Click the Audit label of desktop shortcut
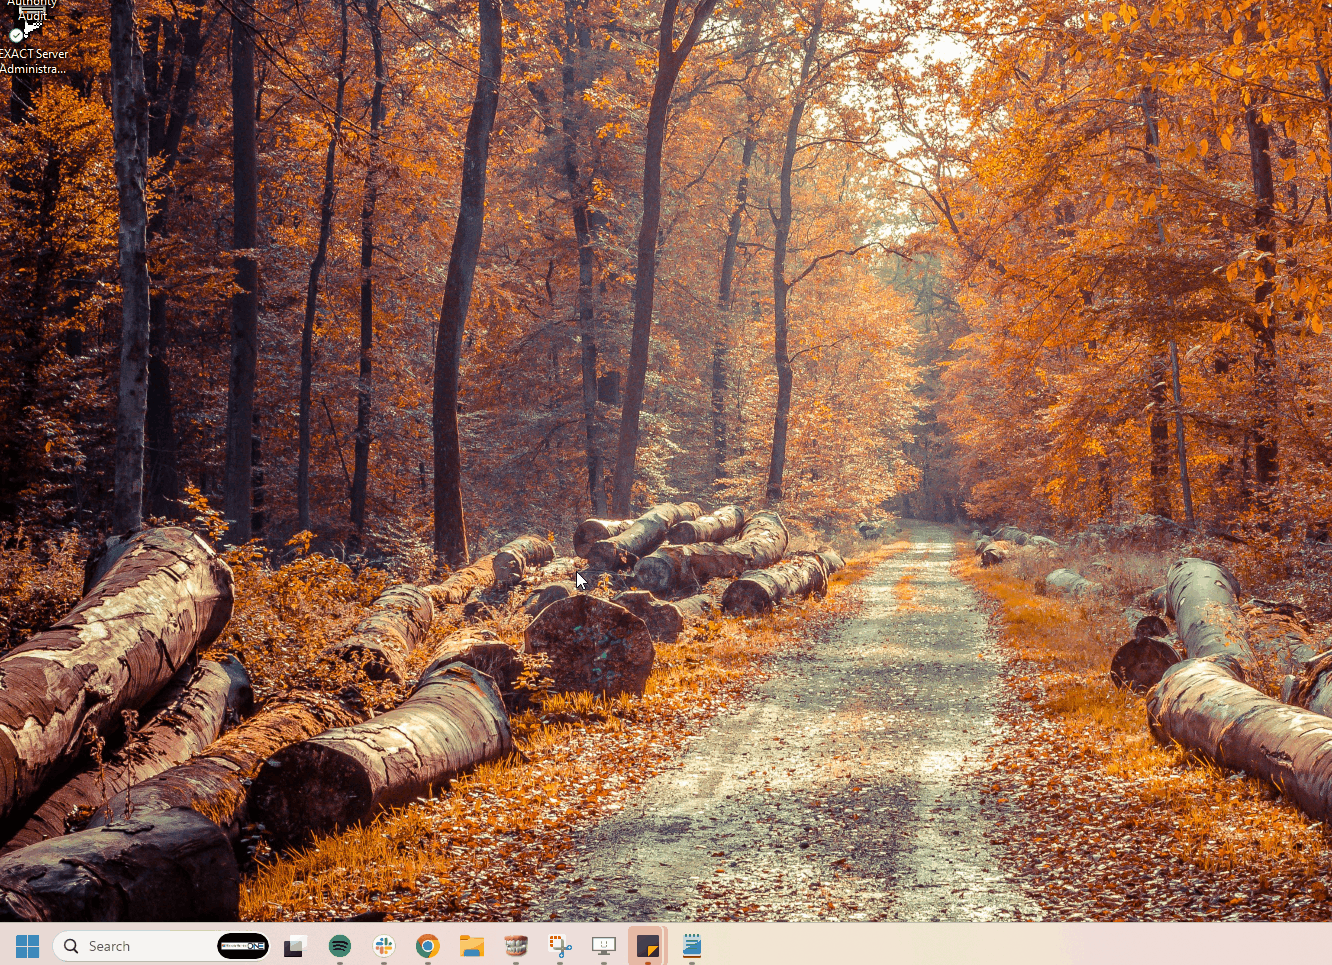 coord(32,15)
